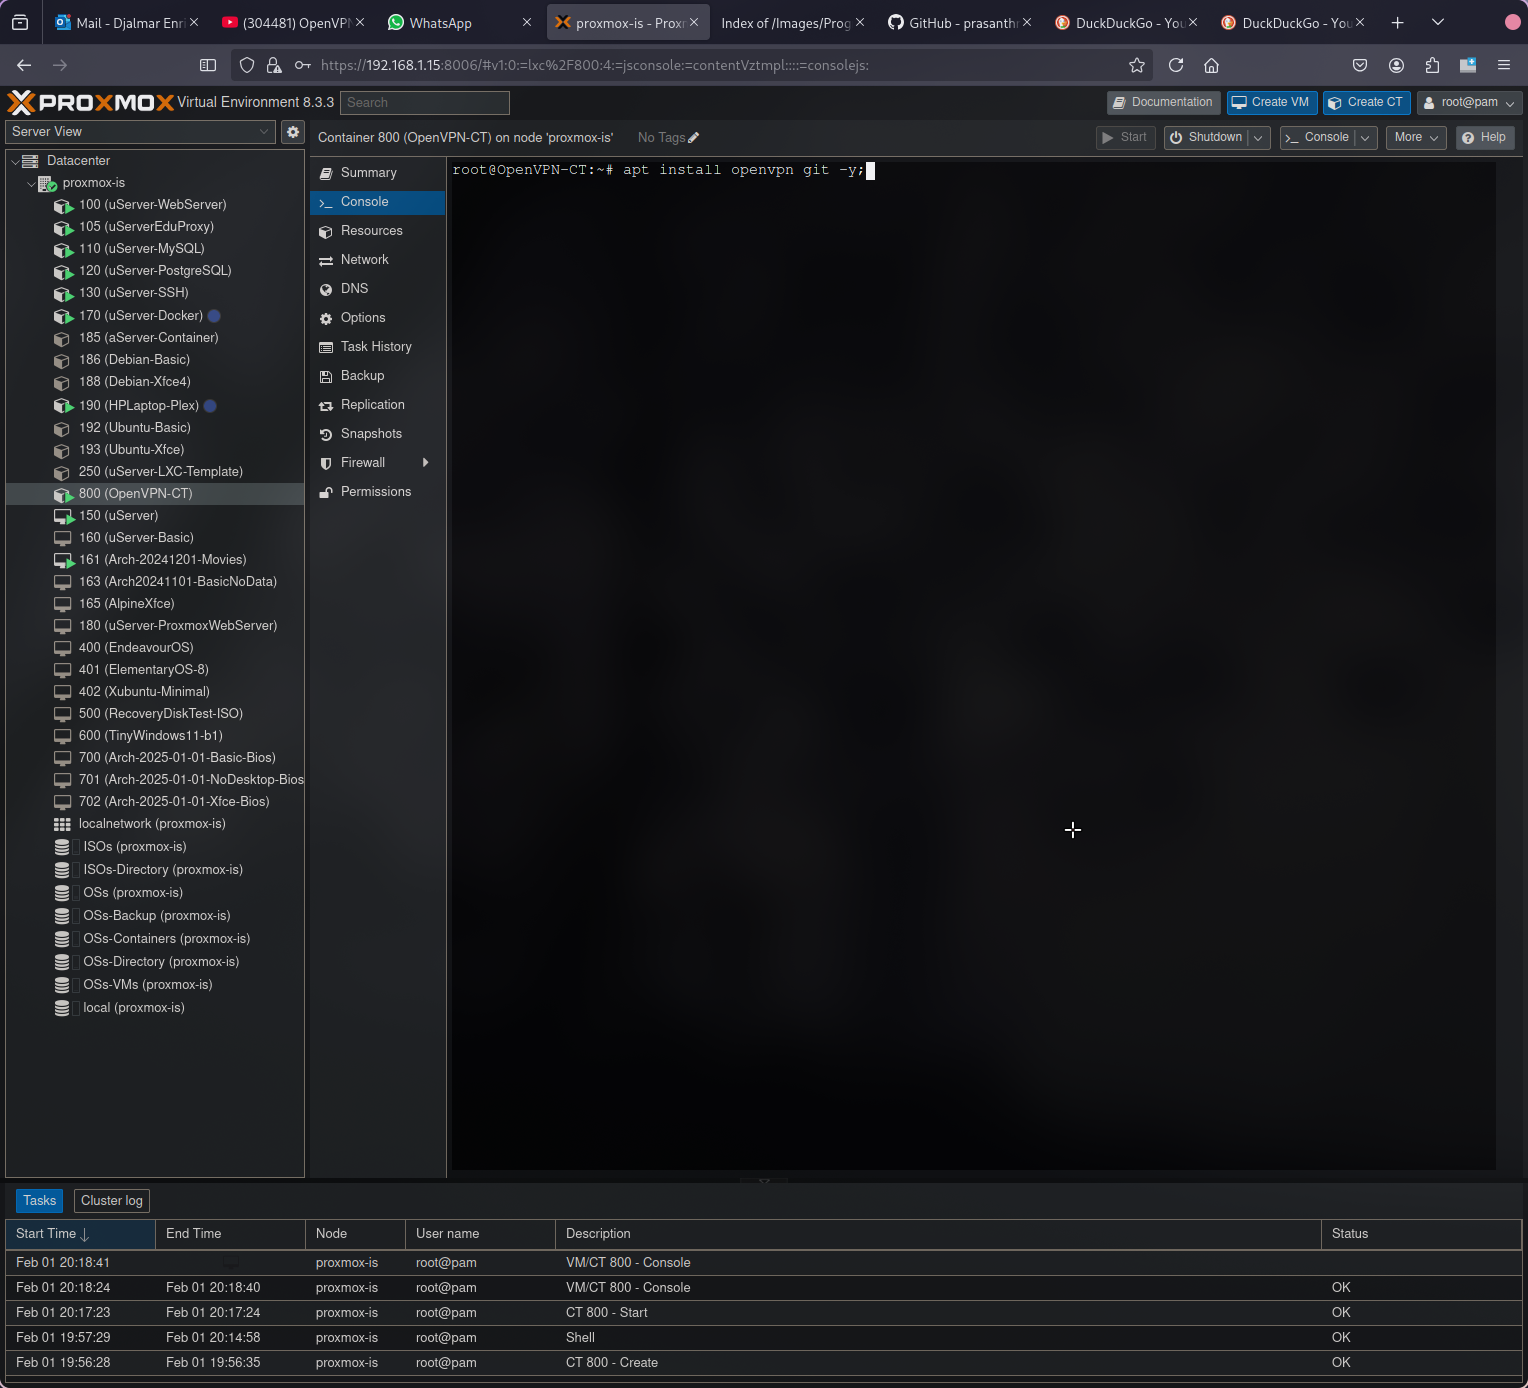Bookmark this page with the star icon
This screenshot has height=1388, width=1528.
click(1136, 65)
